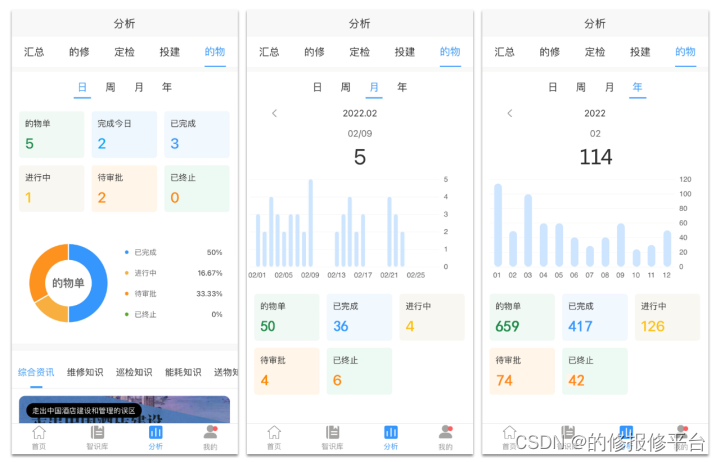Open 维修知识 knowledge tab

(x=85, y=372)
